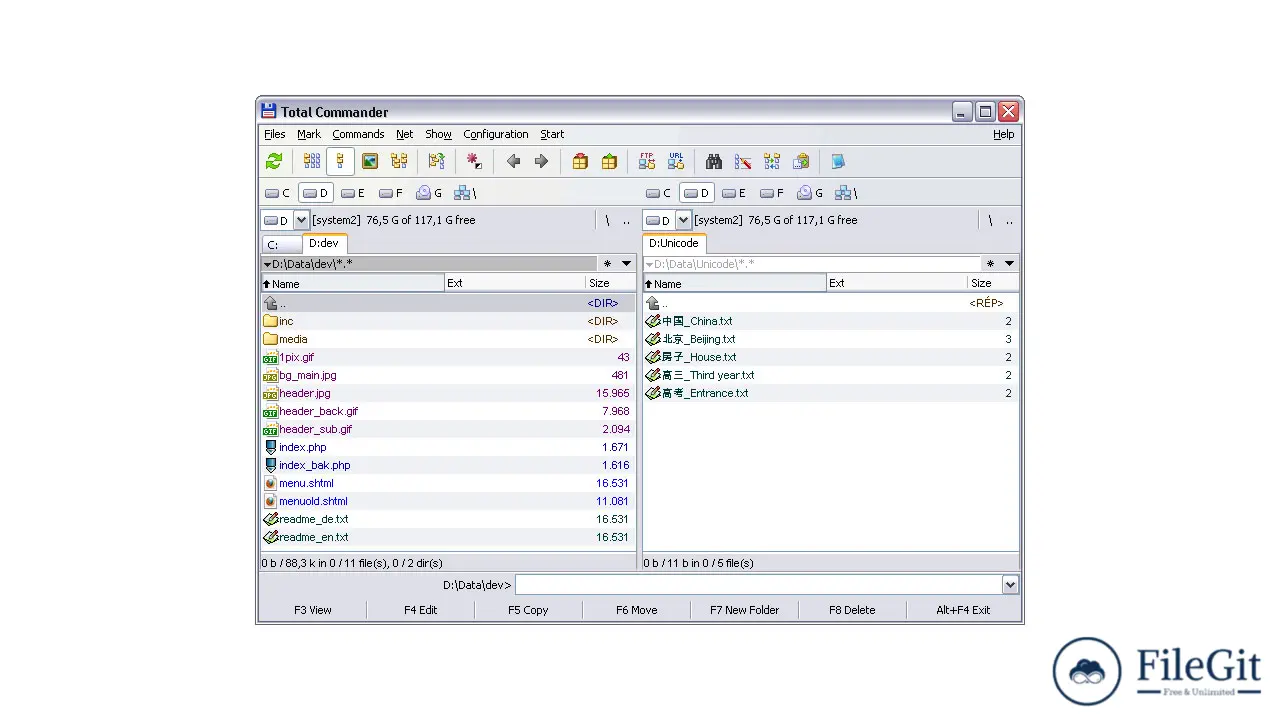Viewport: 1280px width, 720px height.
Task: Click the invert selection red asterisk icon
Action: 474,161
